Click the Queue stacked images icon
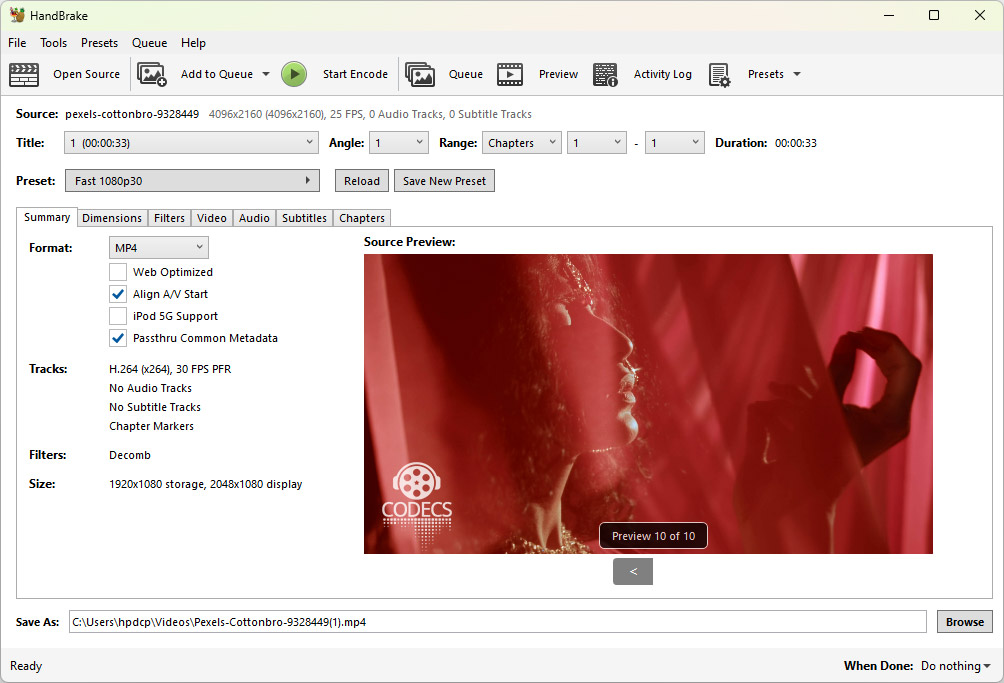The height and width of the screenshot is (683, 1004). (420, 74)
